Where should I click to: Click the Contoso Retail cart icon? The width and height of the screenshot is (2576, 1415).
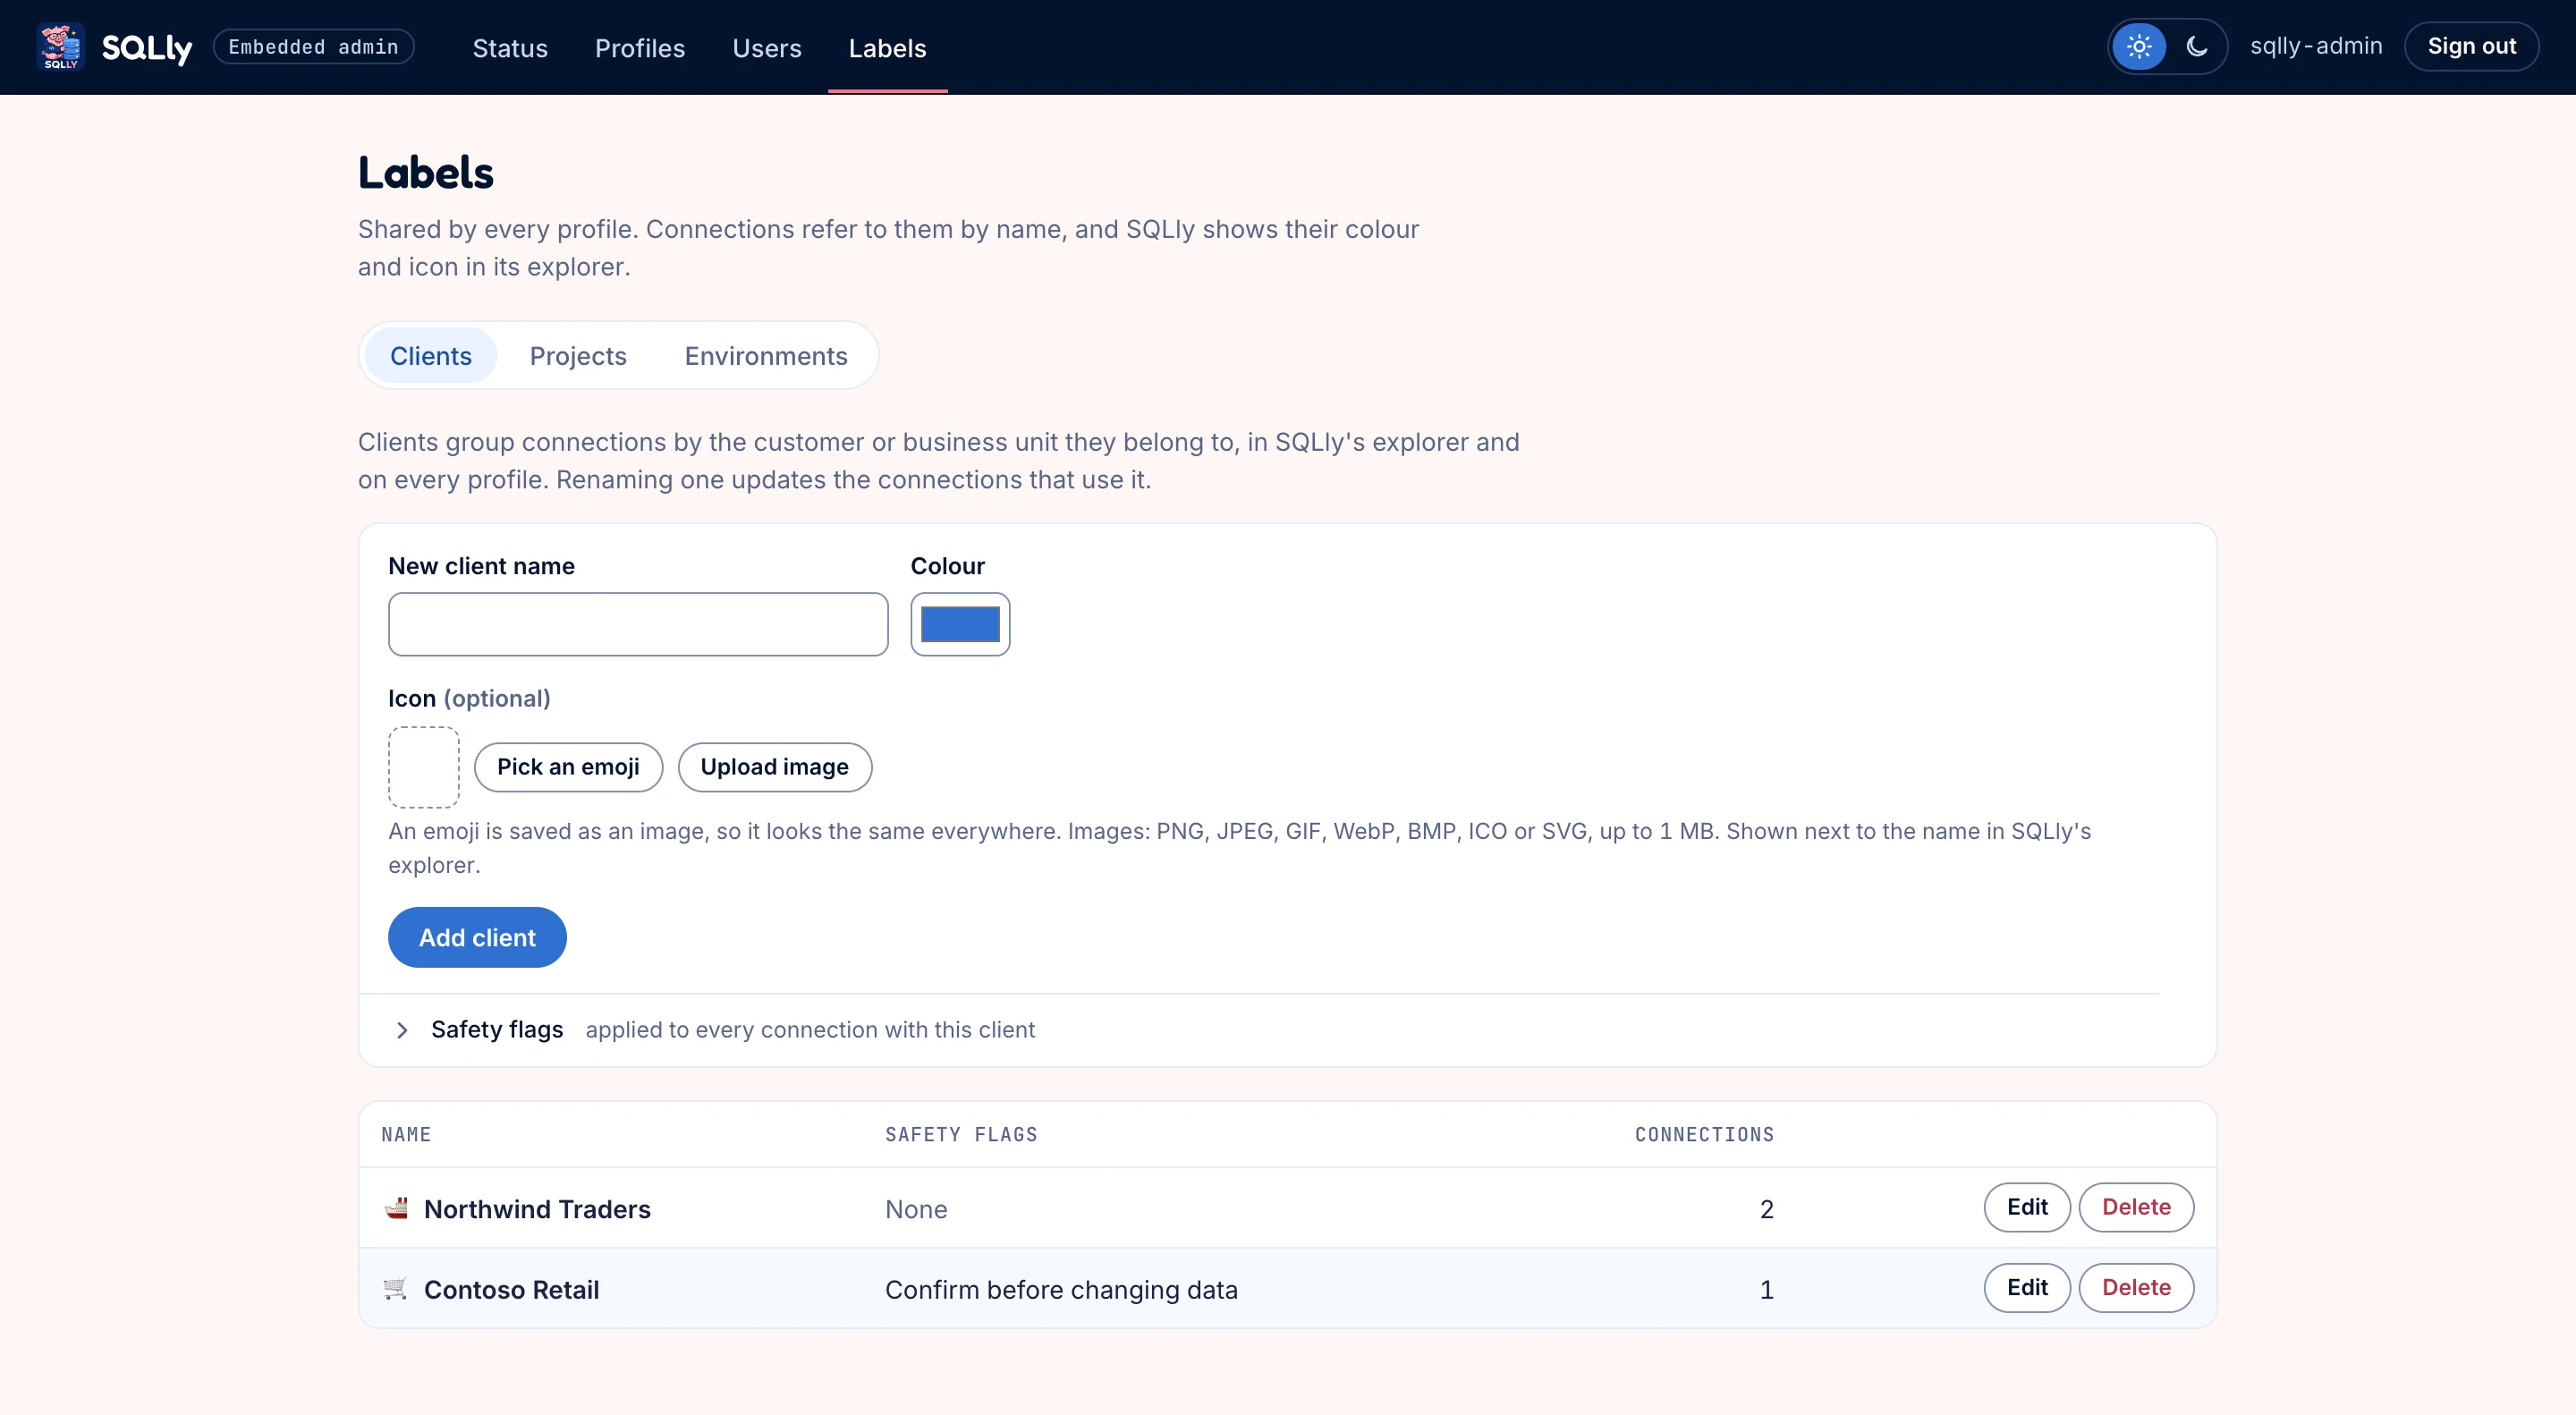tap(396, 1288)
